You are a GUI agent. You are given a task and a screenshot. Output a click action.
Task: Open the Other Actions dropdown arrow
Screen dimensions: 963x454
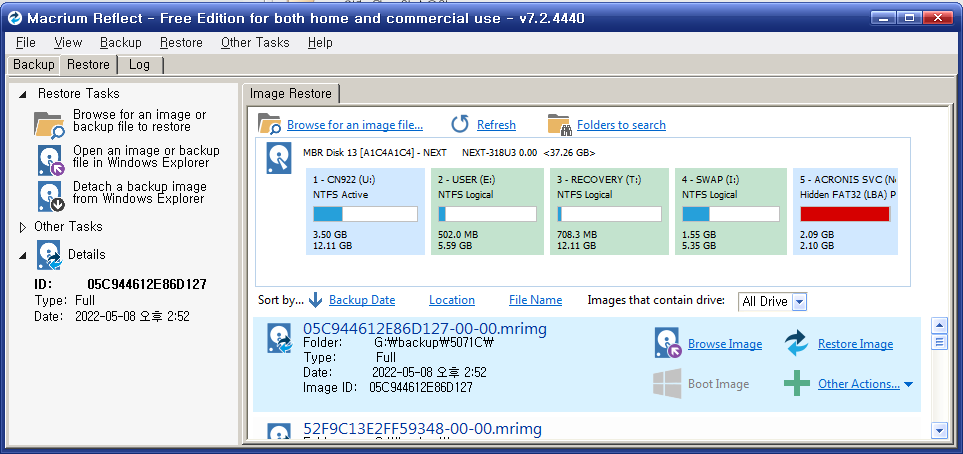(908, 384)
